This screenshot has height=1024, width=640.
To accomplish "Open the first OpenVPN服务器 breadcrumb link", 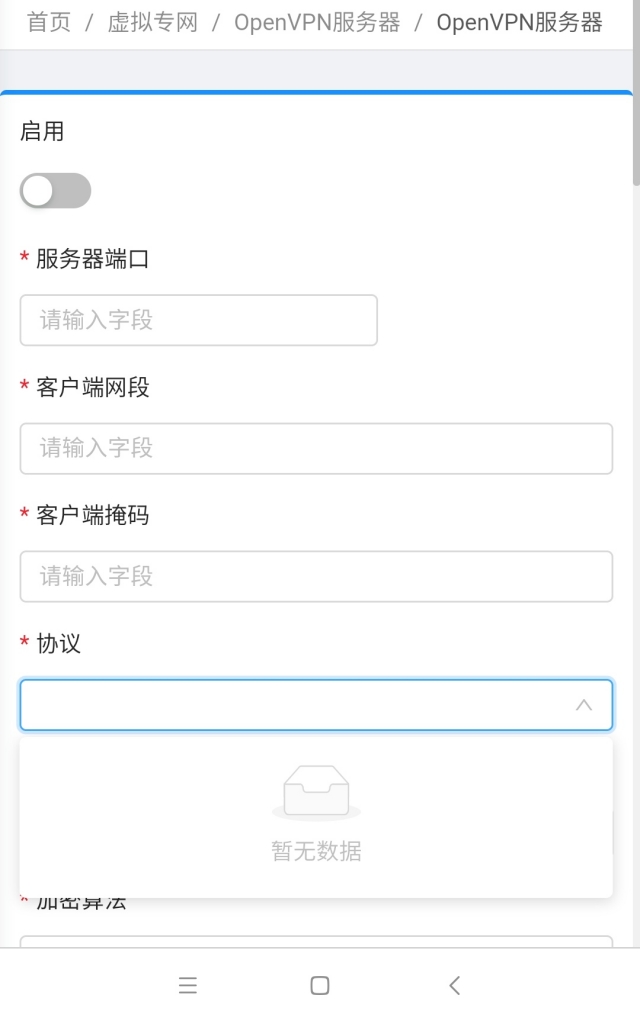I will [317, 22].
